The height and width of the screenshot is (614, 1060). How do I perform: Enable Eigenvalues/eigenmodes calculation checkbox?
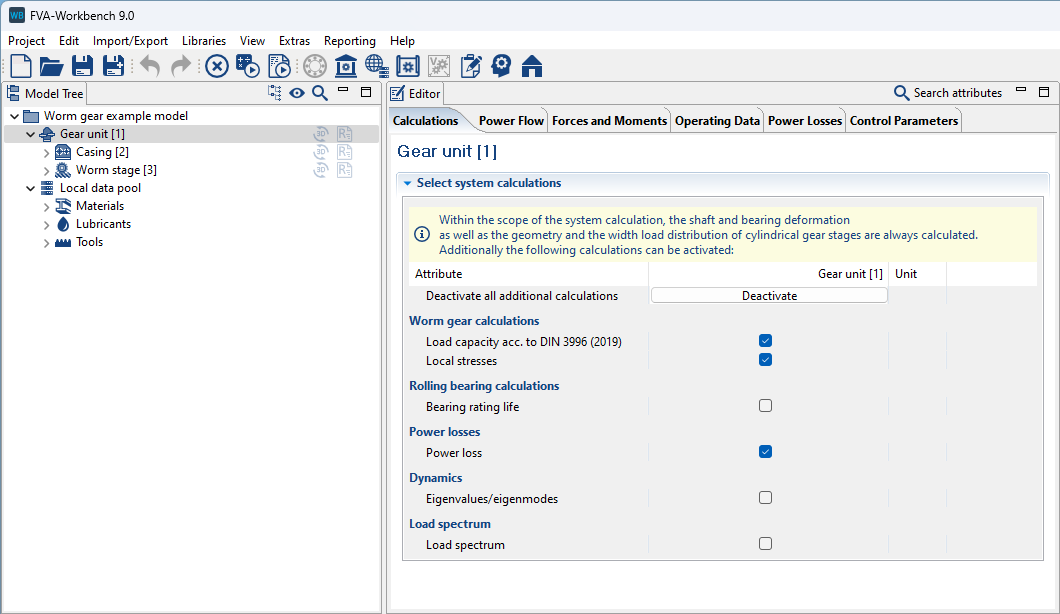(765, 498)
